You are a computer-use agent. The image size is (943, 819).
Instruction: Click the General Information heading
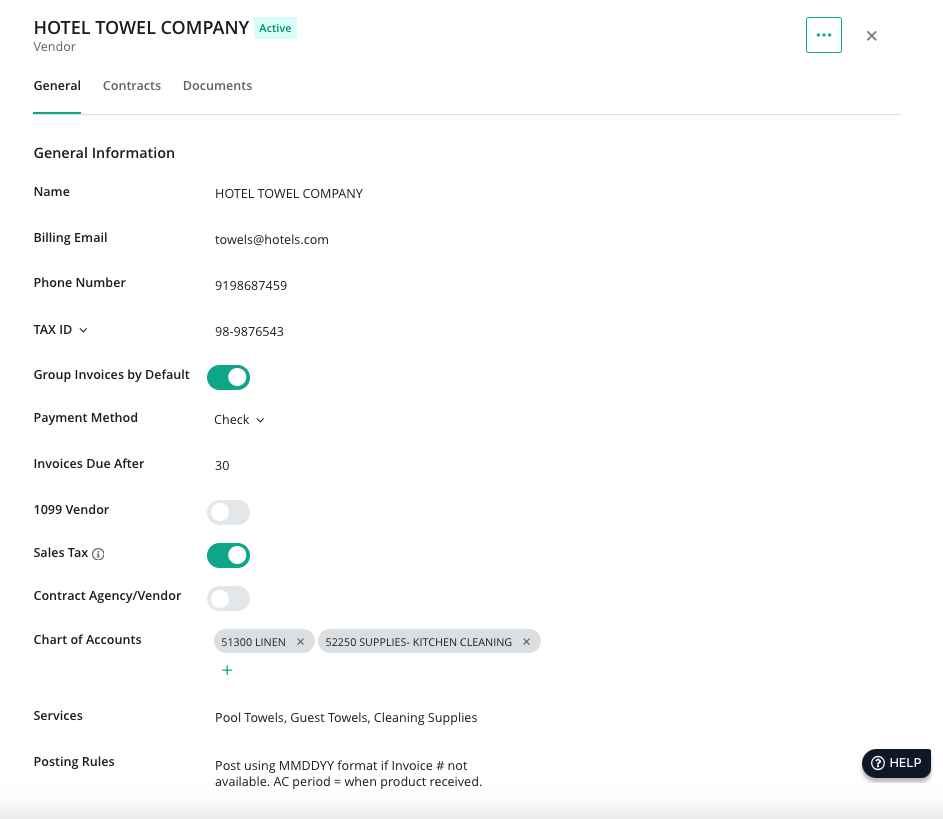104,153
